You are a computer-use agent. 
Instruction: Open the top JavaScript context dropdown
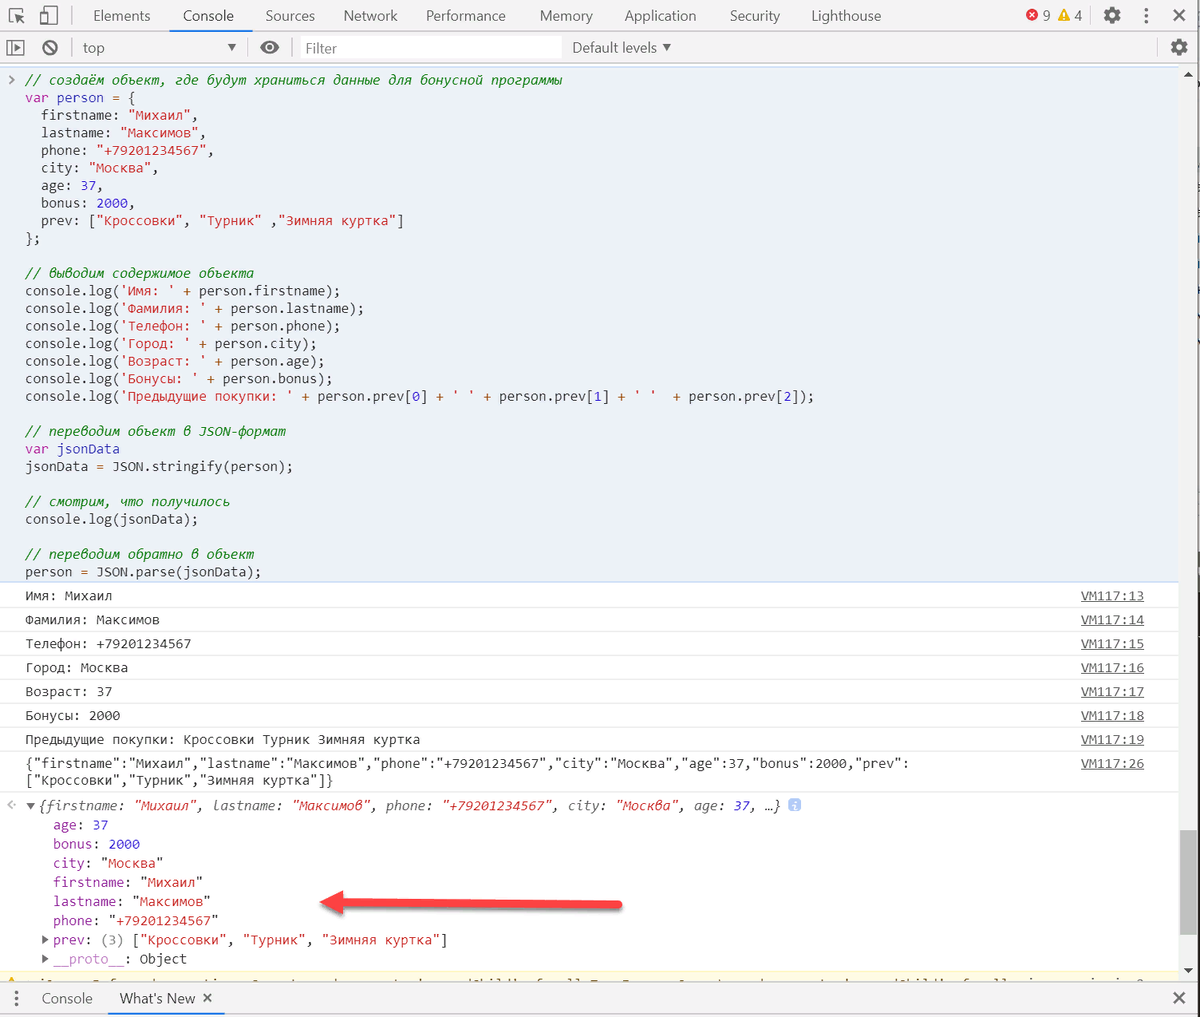pyautogui.click(x=160, y=47)
